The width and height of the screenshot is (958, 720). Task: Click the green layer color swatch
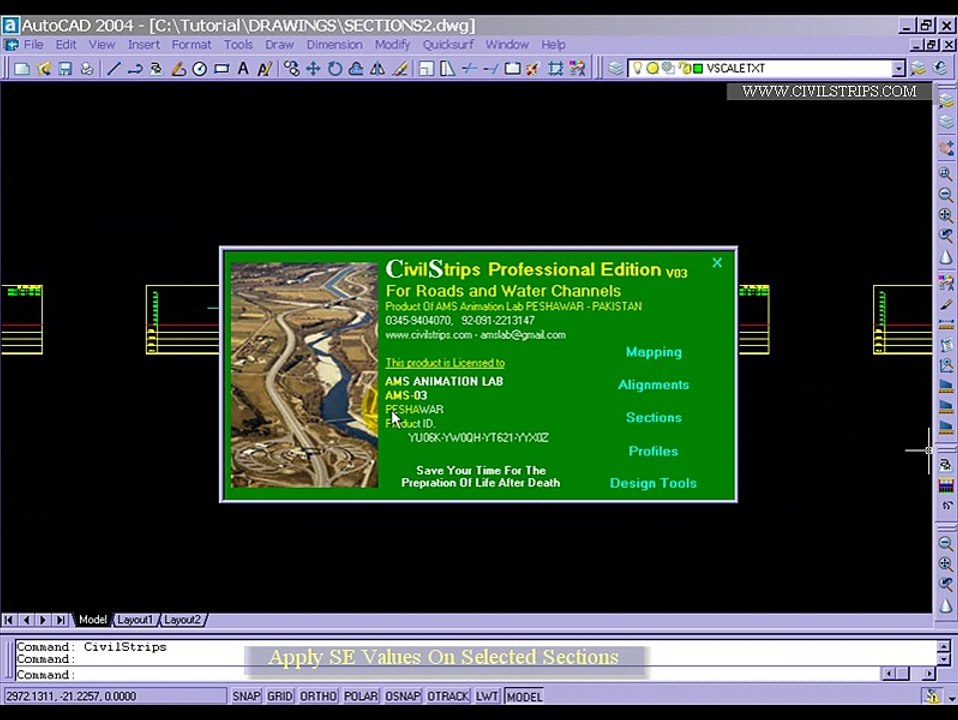(698, 68)
